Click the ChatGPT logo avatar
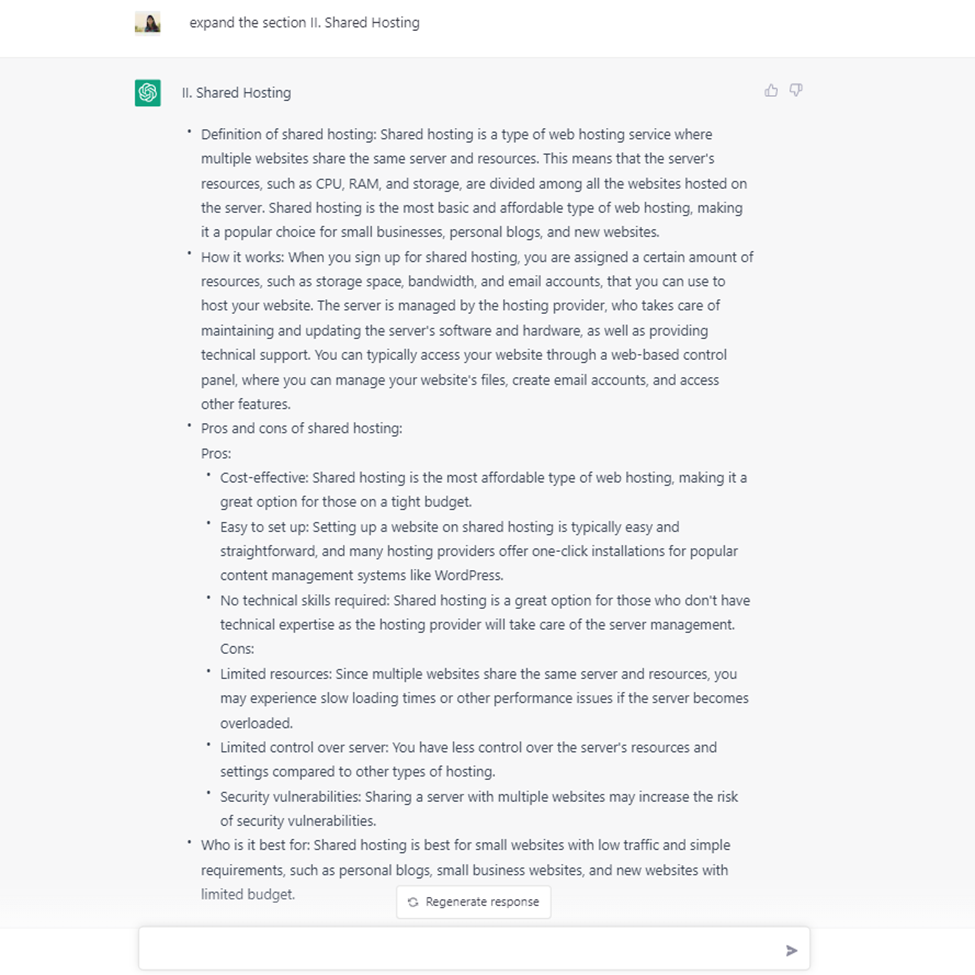Viewport: 975px width, 975px height. tap(148, 91)
